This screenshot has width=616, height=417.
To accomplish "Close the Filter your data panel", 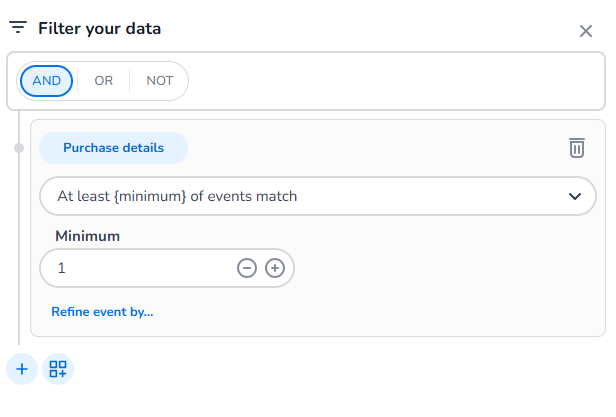I will coord(585,31).
